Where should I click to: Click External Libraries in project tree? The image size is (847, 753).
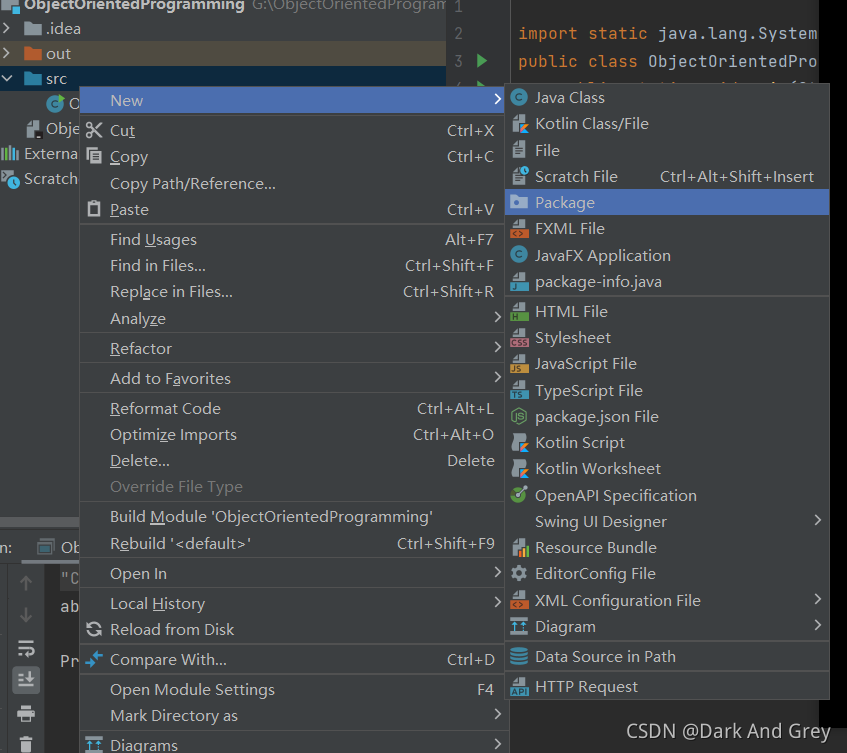[39, 154]
